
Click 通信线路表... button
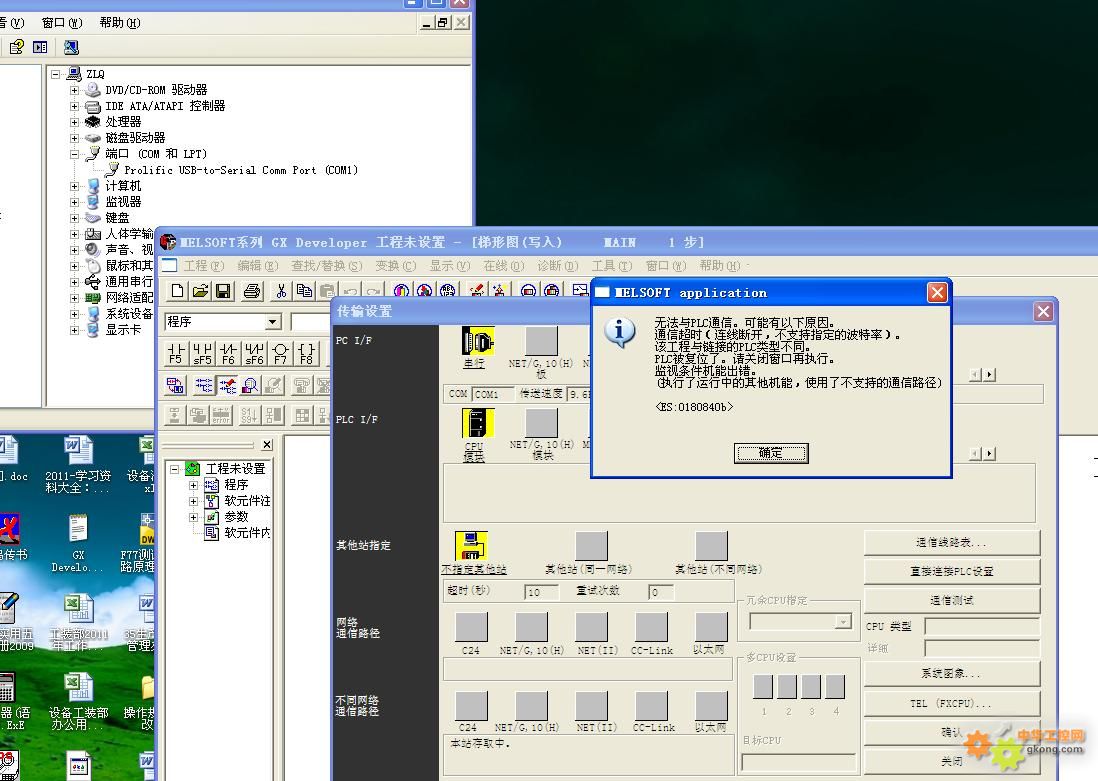coord(952,543)
